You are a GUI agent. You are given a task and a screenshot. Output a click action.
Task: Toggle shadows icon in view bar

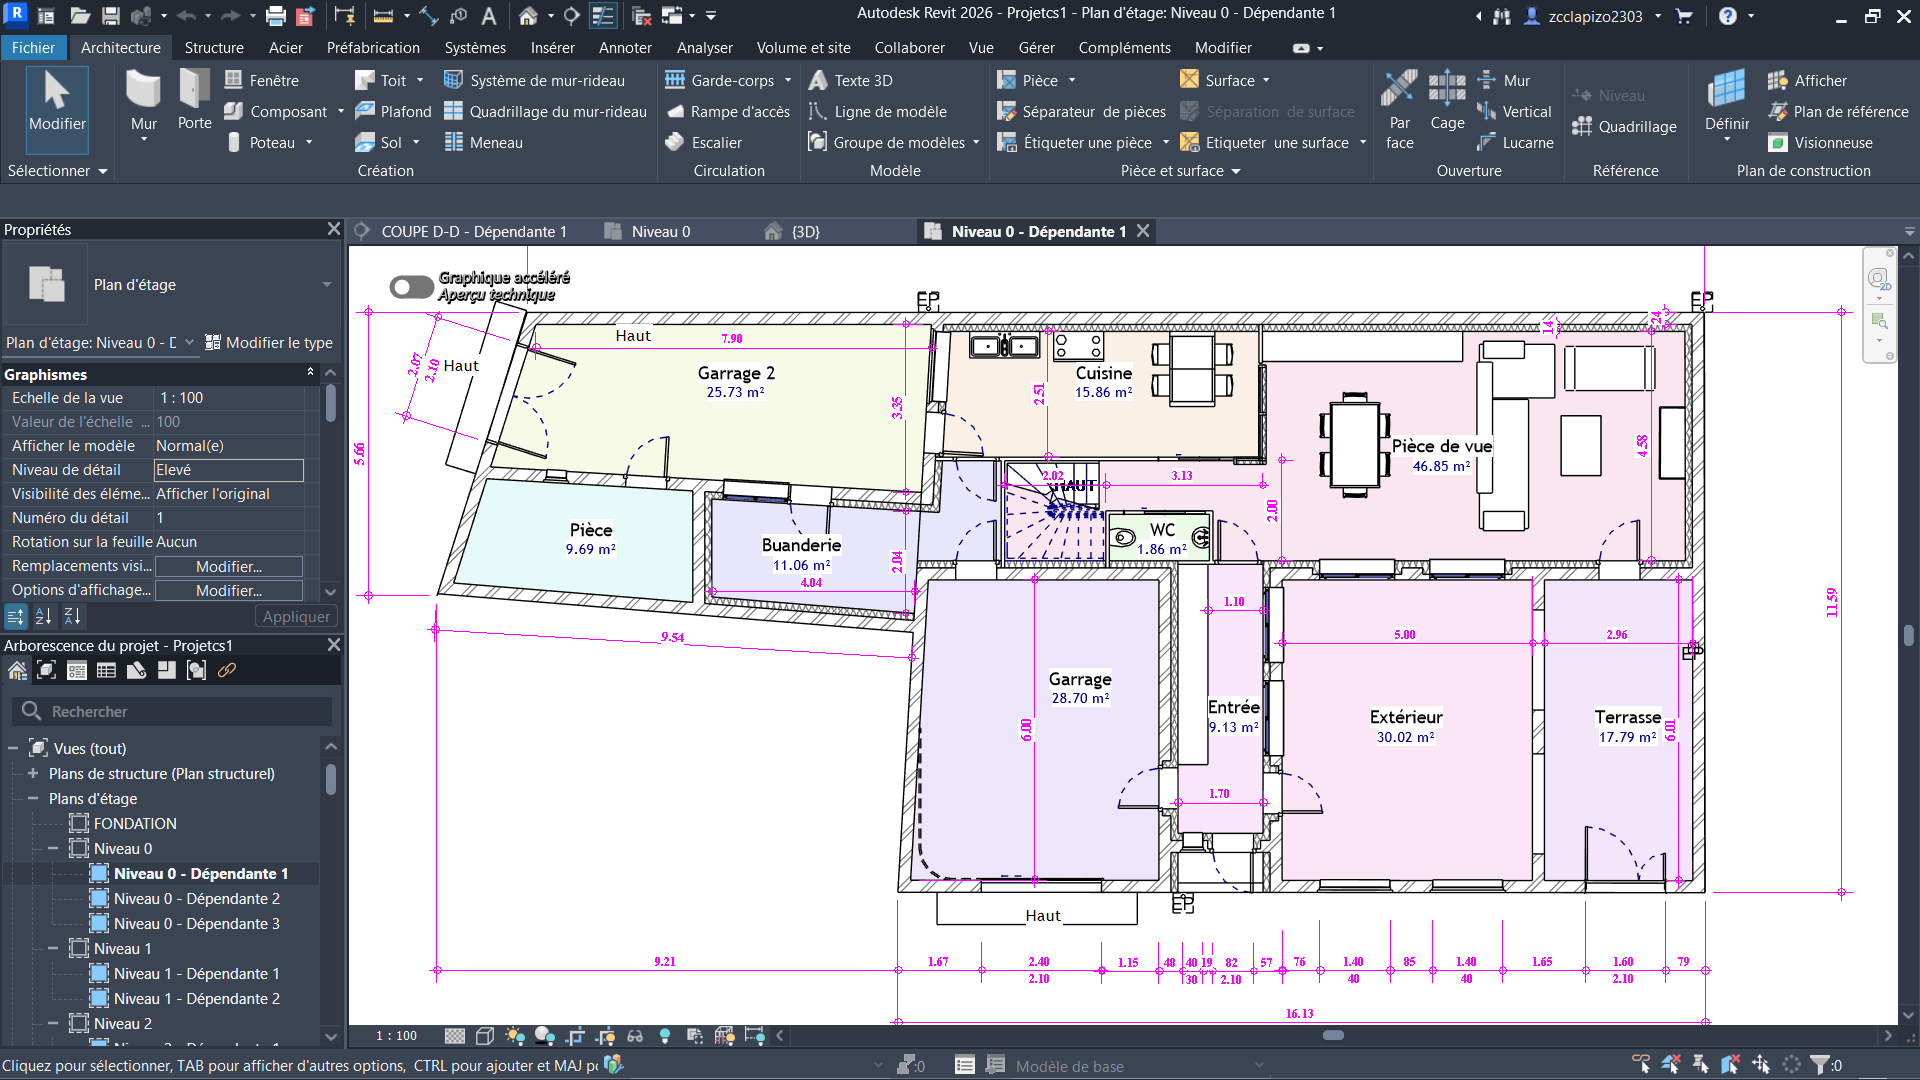pos(545,1036)
